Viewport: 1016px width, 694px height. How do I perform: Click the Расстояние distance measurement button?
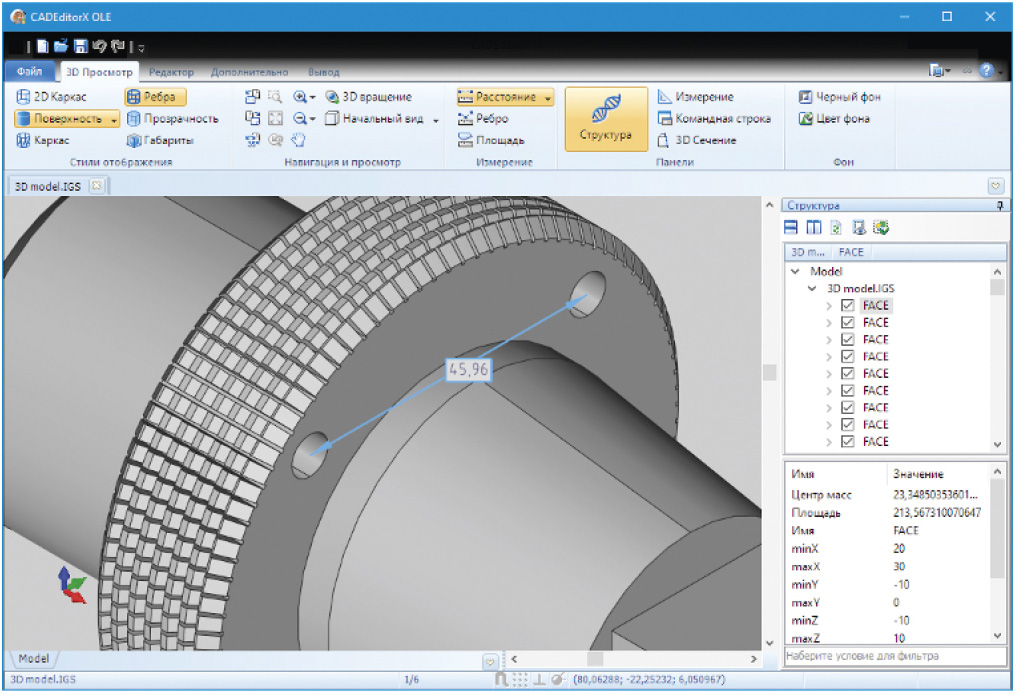pos(498,97)
